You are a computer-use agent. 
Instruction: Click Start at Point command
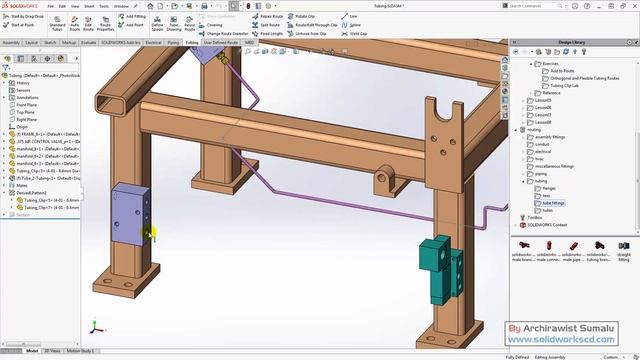click(19, 25)
